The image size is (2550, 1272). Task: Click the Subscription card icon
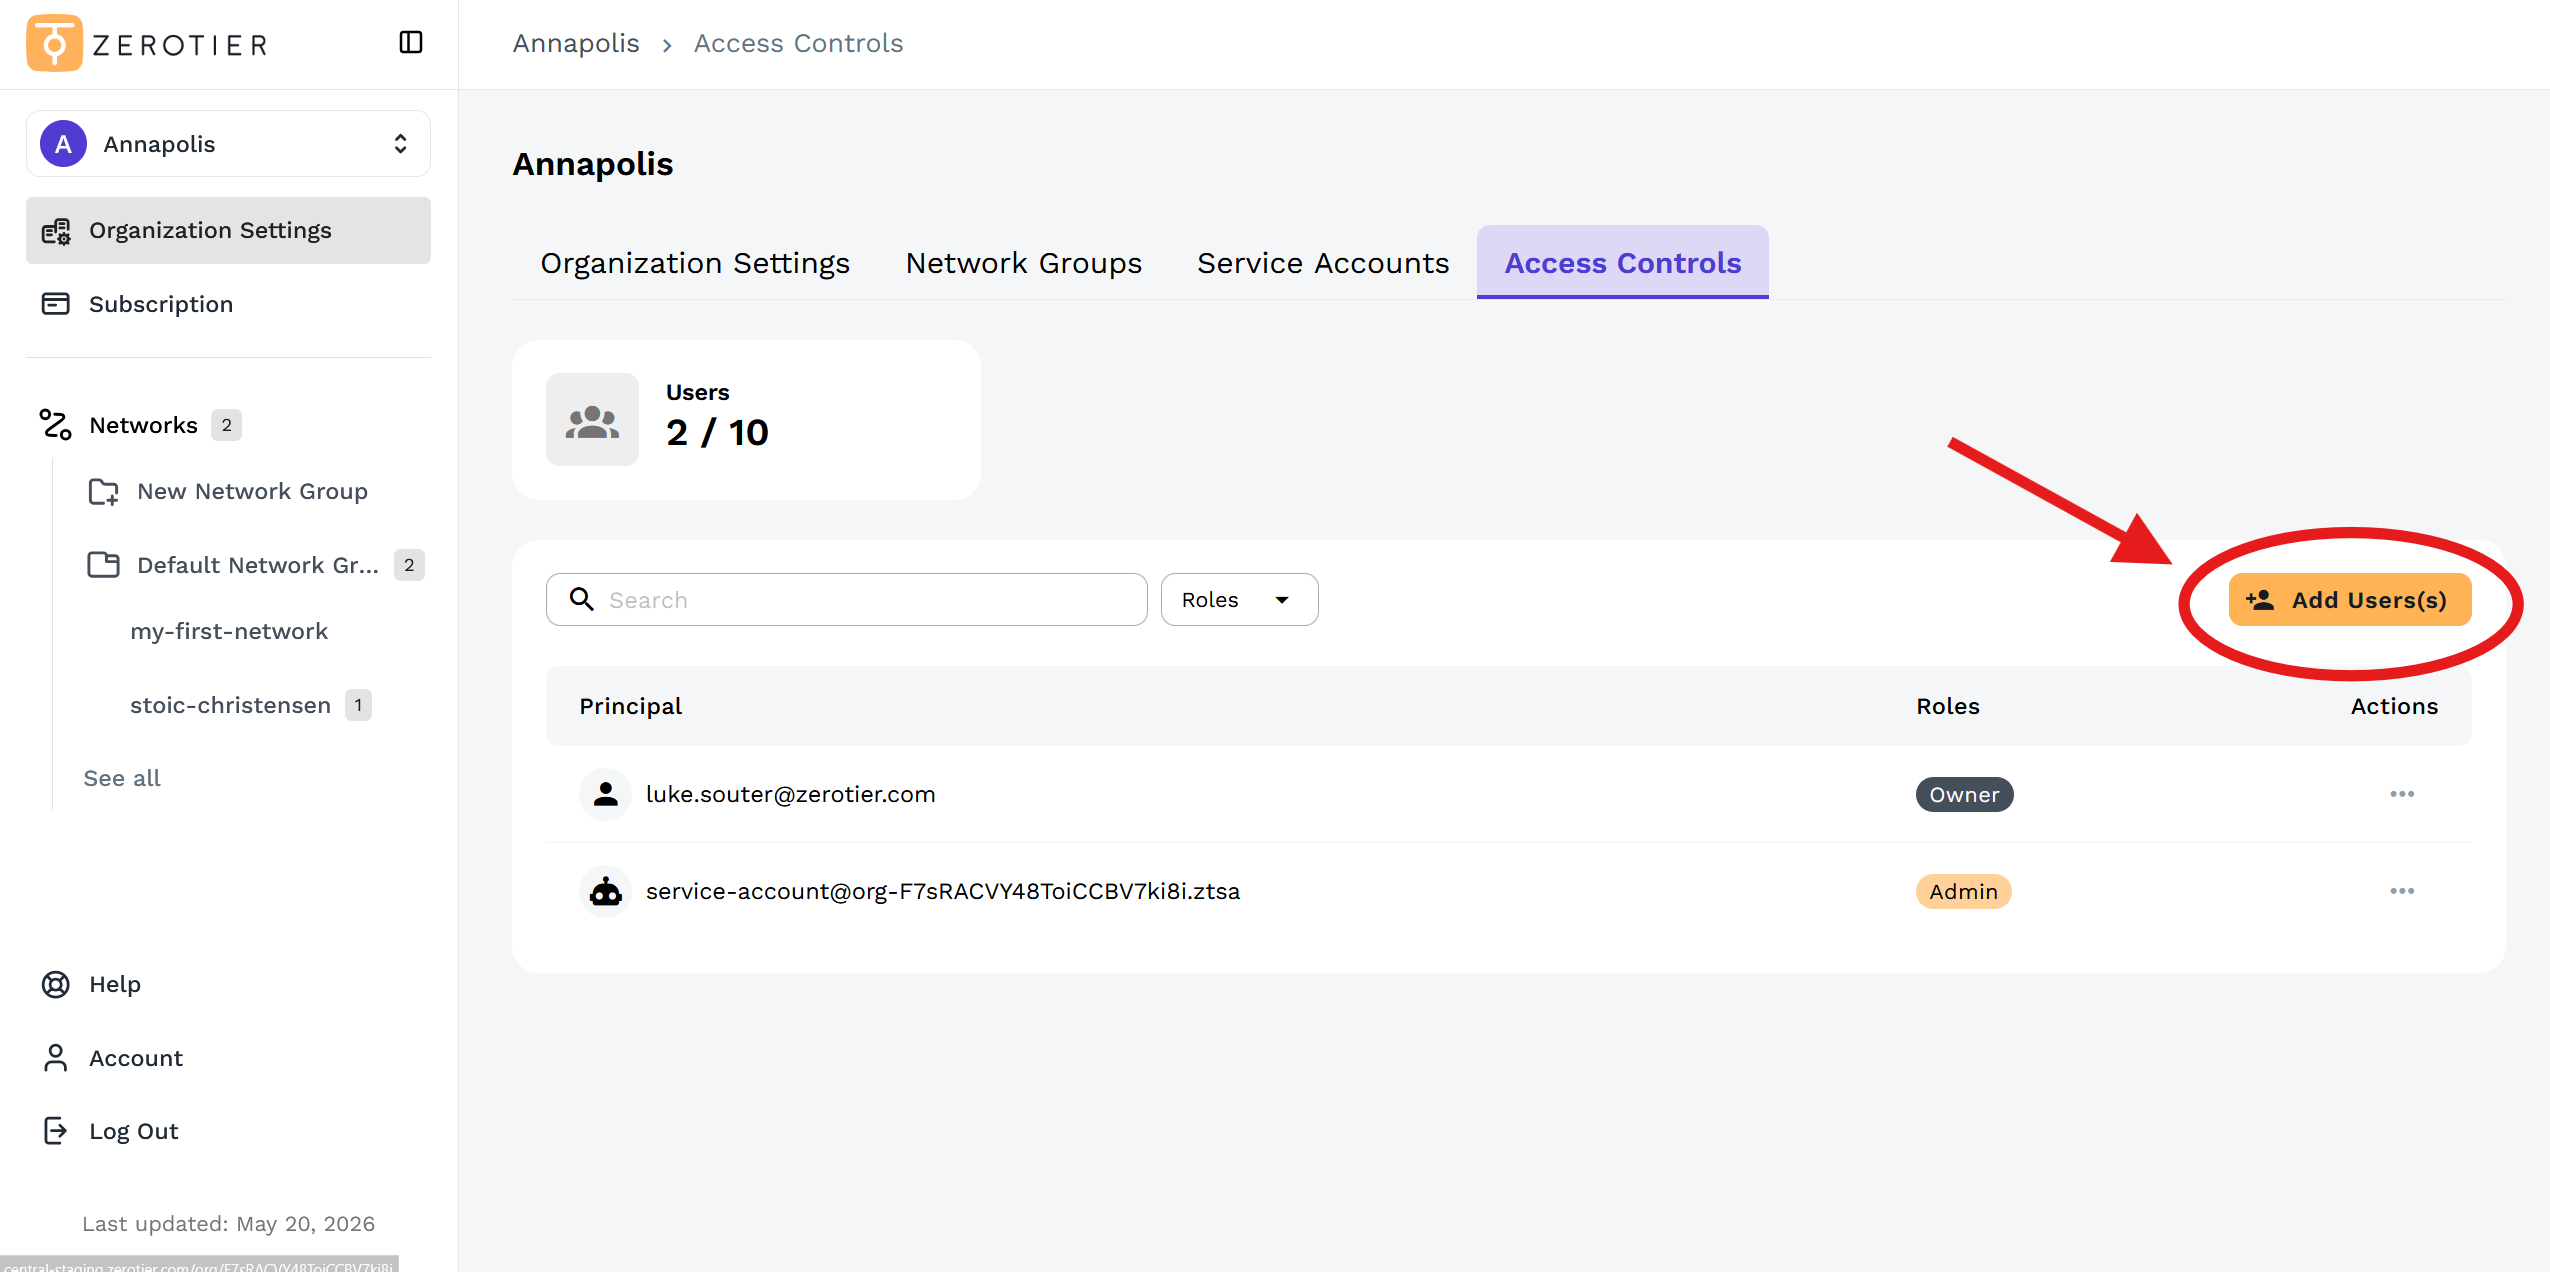[x=56, y=304]
